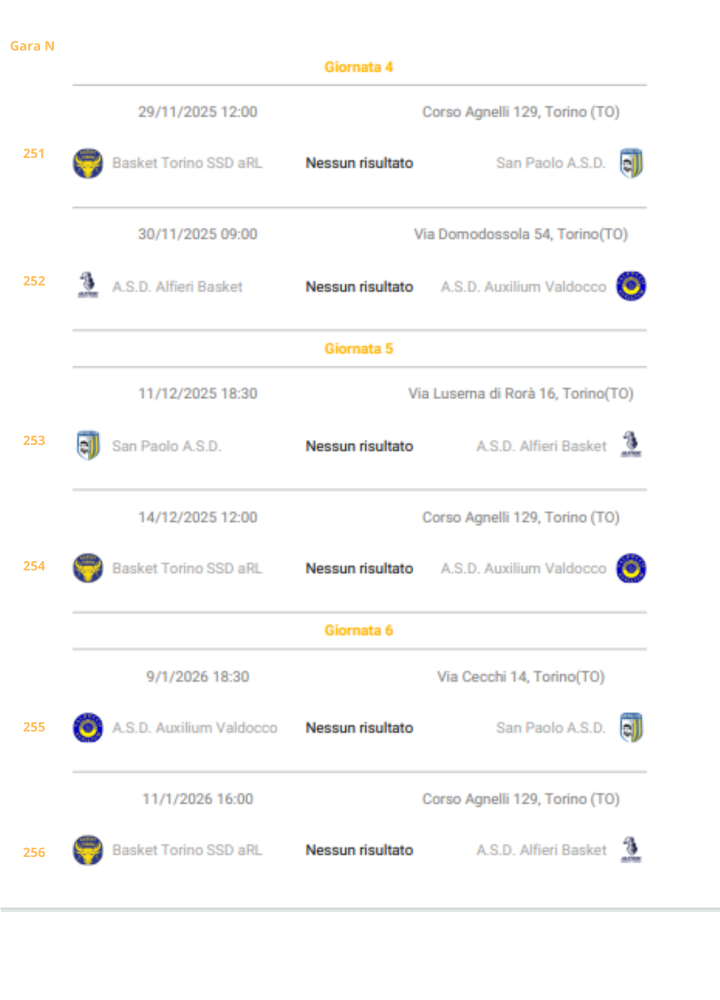The image size is (720, 1000).
Task: Click venue Via Luserna di Rorà 16
Action: pos(521,394)
